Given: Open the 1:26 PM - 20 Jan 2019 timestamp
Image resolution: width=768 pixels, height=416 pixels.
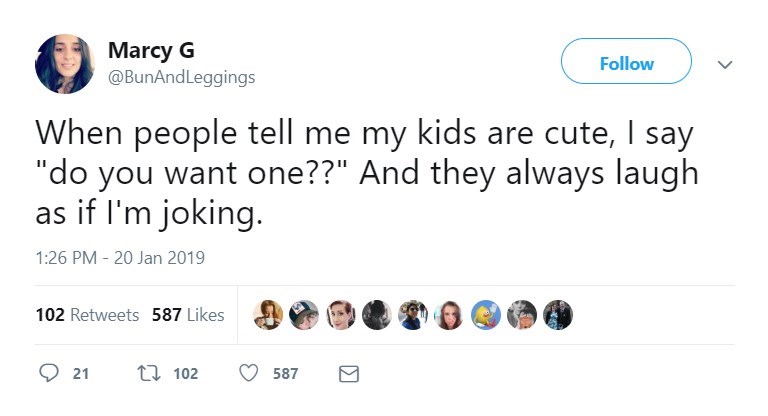Looking at the screenshot, I should tap(119, 258).
